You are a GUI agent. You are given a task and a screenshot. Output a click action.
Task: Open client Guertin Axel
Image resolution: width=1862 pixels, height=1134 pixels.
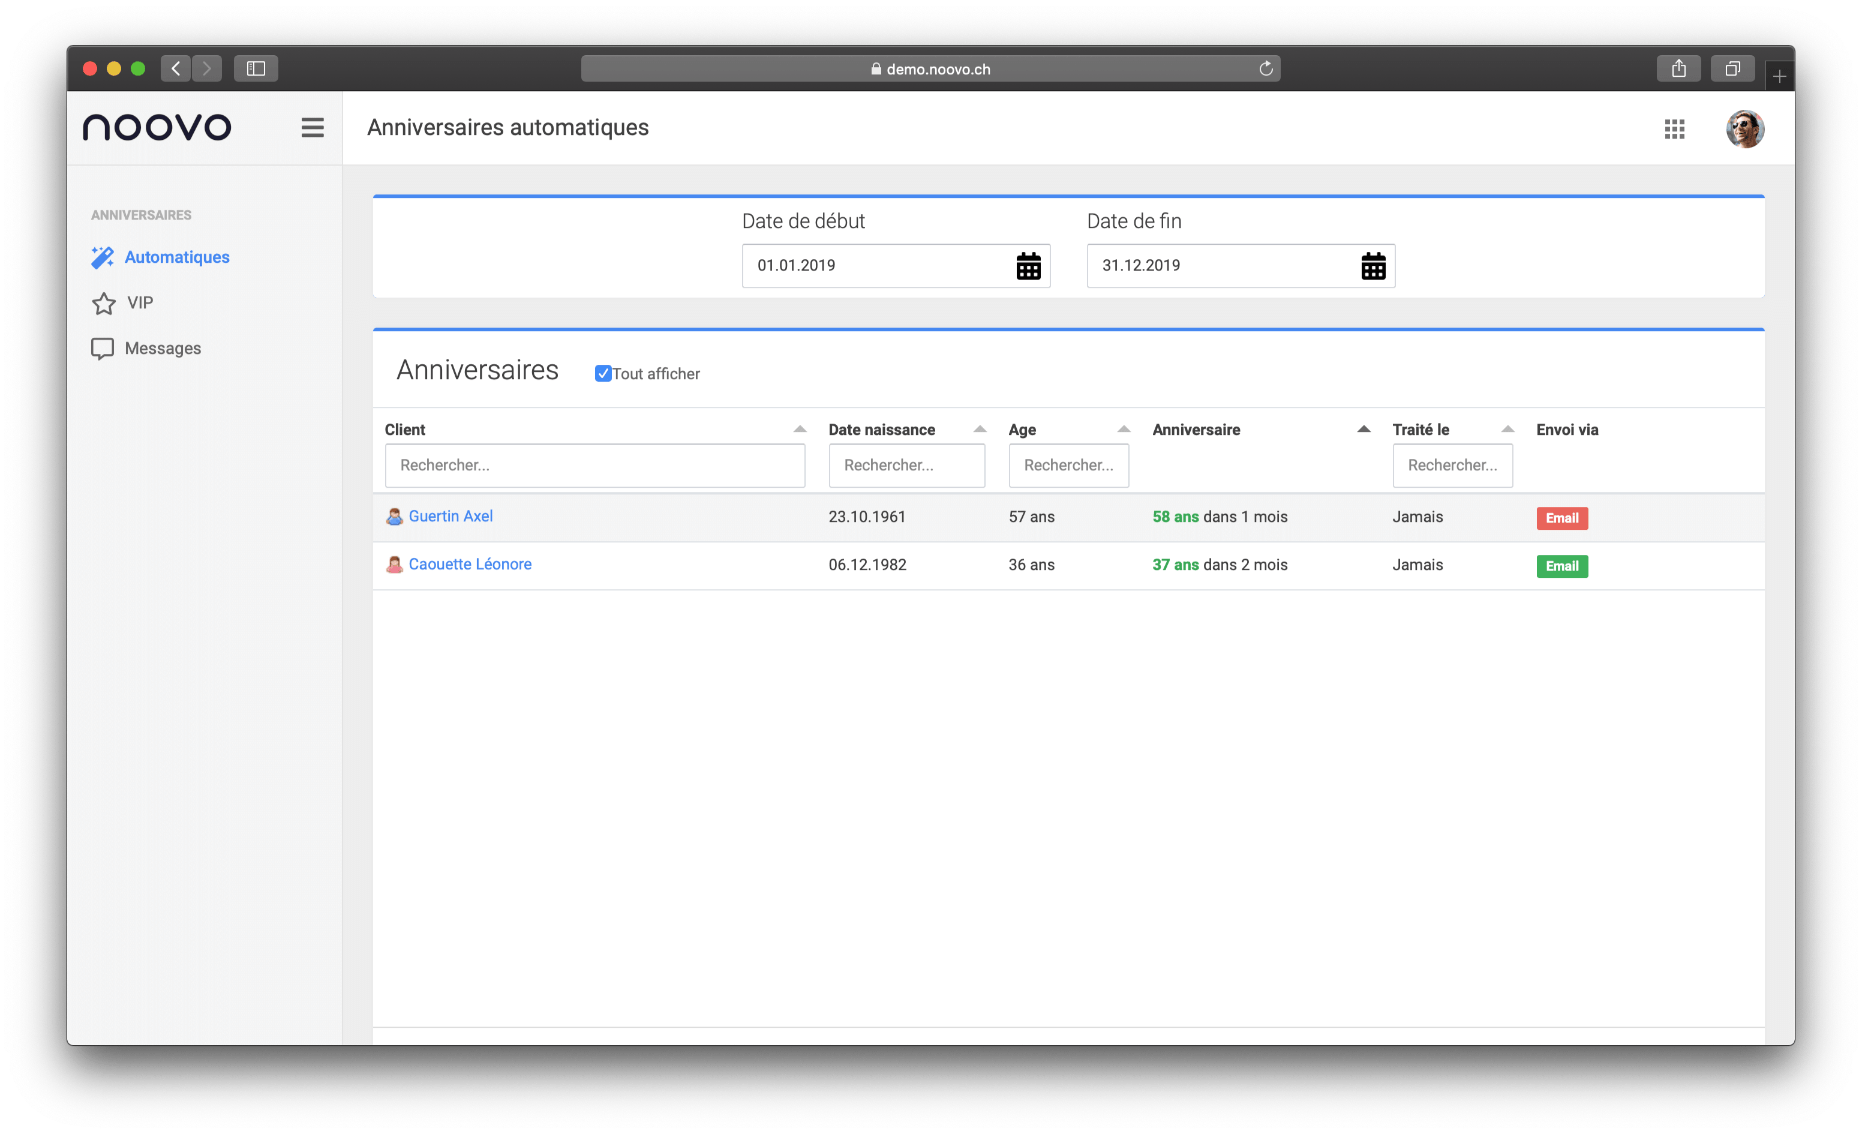450,517
